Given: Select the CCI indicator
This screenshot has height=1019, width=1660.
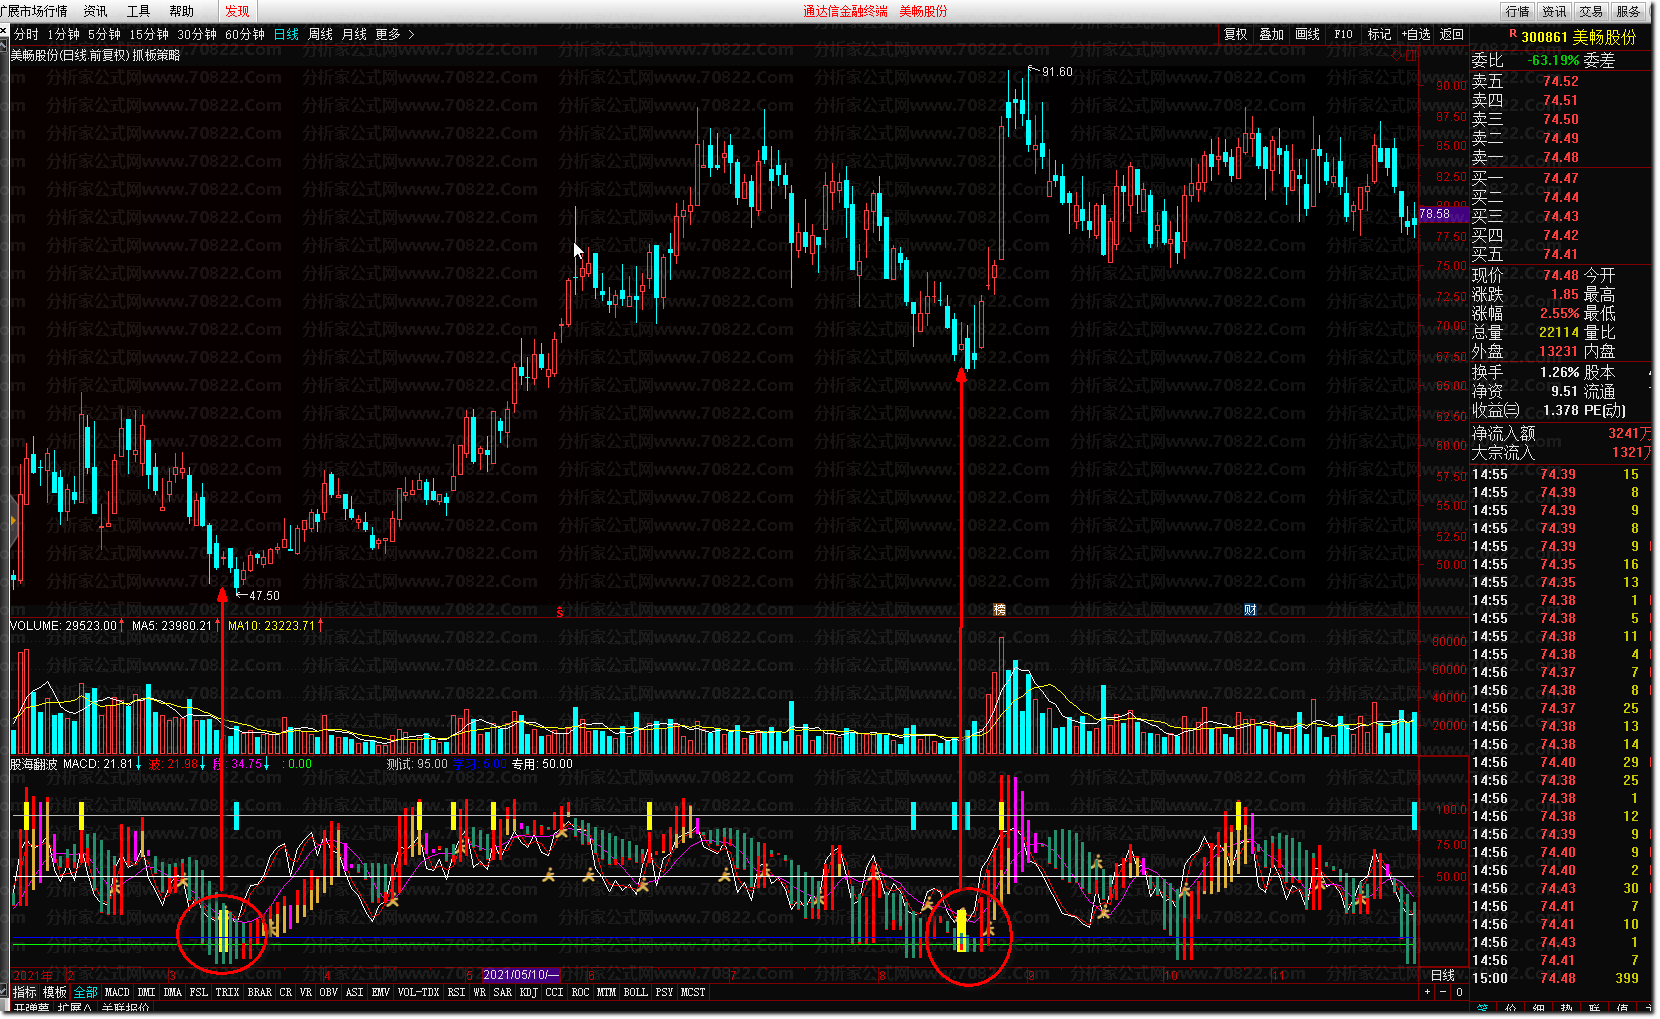Looking at the screenshot, I should (555, 992).
